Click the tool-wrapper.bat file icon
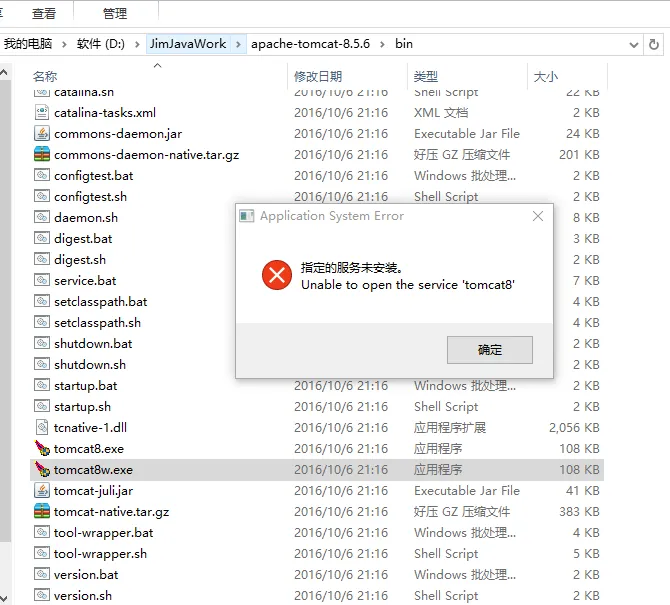The height and width of the screenshot is (605, 670). click(41, 532)
